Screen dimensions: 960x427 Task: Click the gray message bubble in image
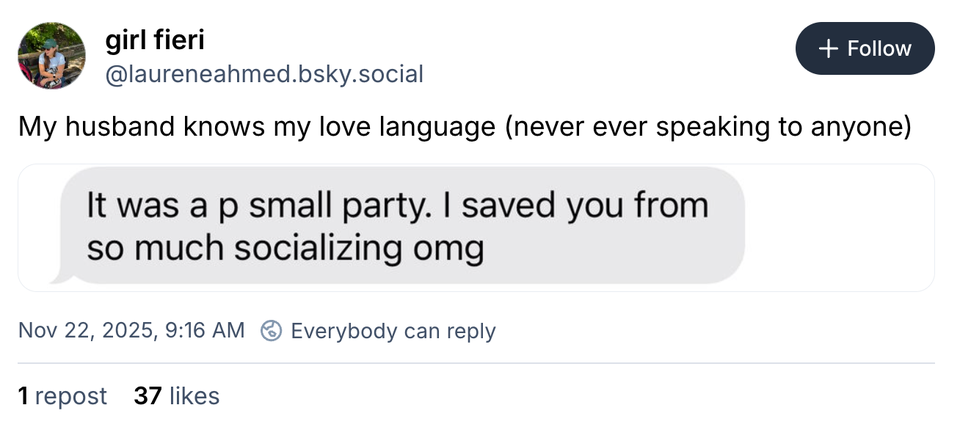pos(400,226)
